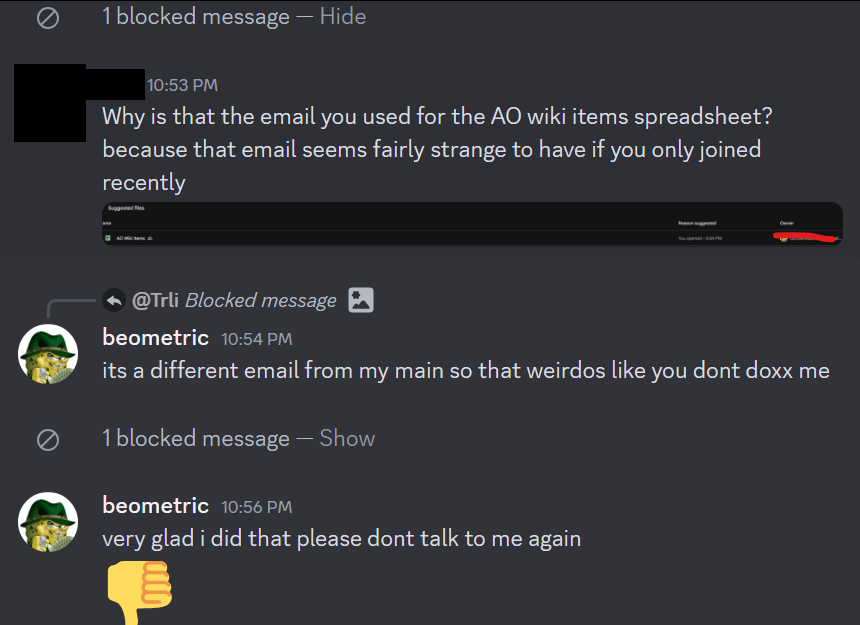Click the 10:56 PM timestamp
Viewport: 860px width, 625px height.
tap(256, 507)
